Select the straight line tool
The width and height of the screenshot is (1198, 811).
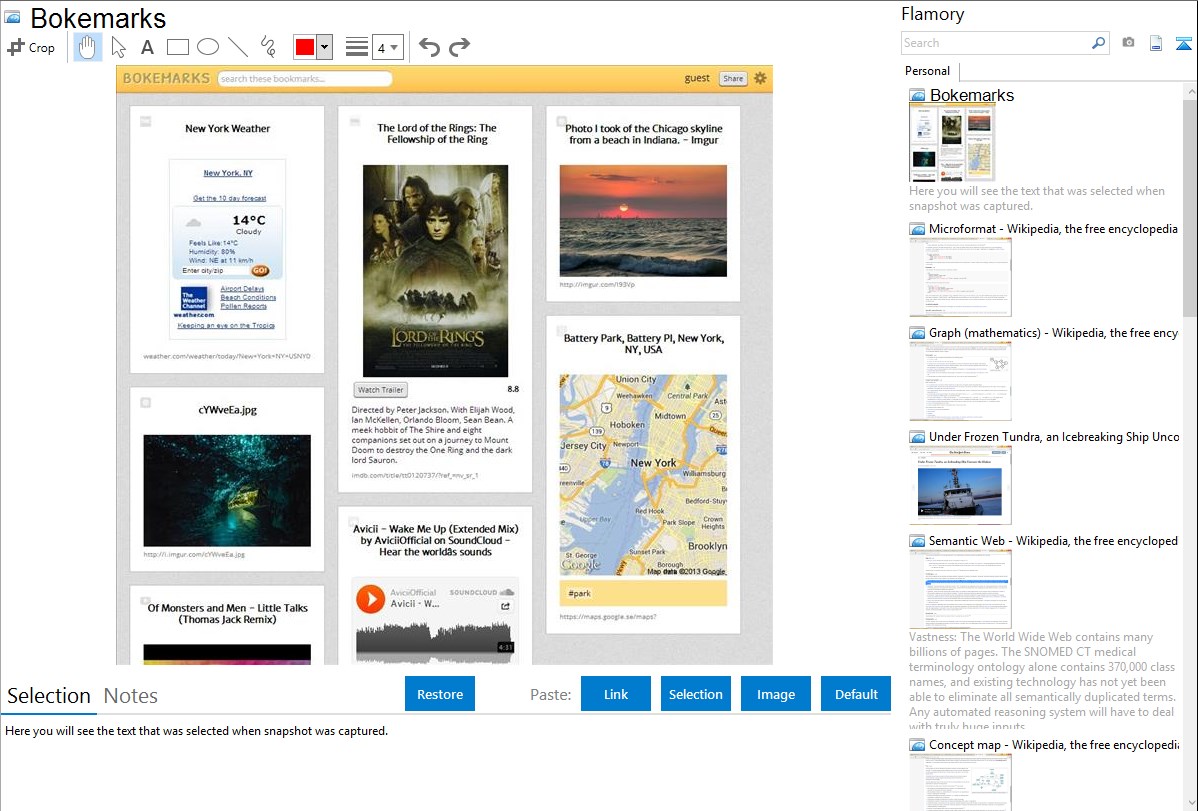[x=238, y=47]
